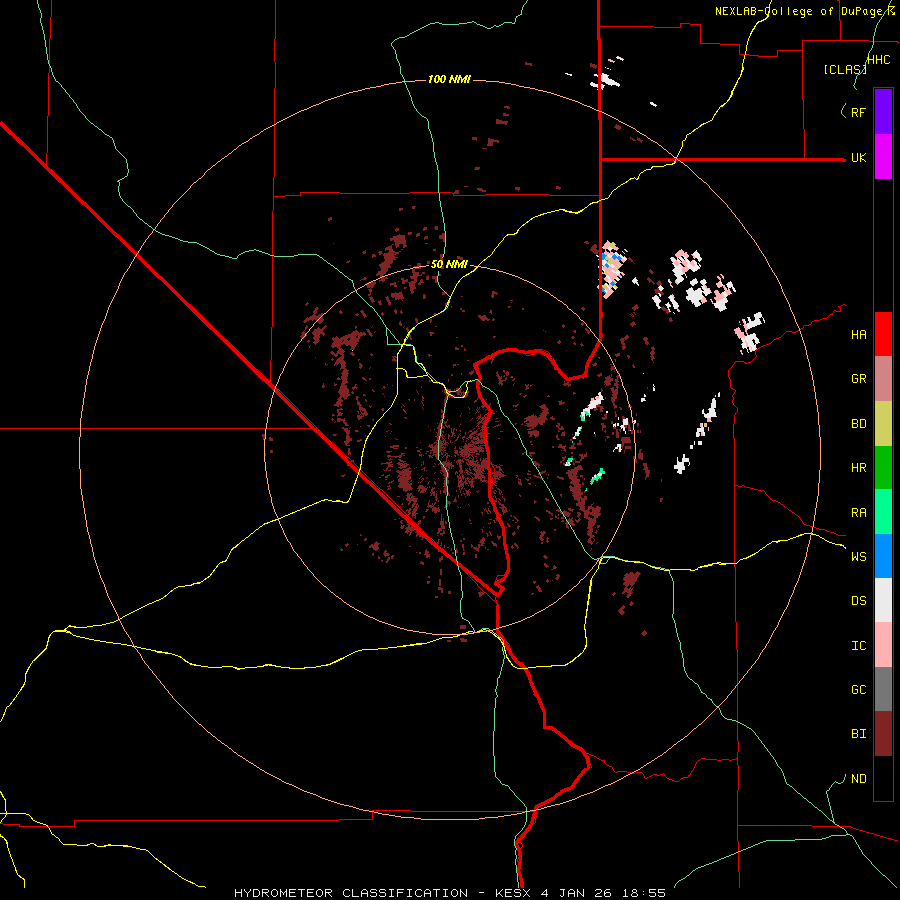Click the red HA color swatch
The image size is (900, 900).
tap(883, 334)
